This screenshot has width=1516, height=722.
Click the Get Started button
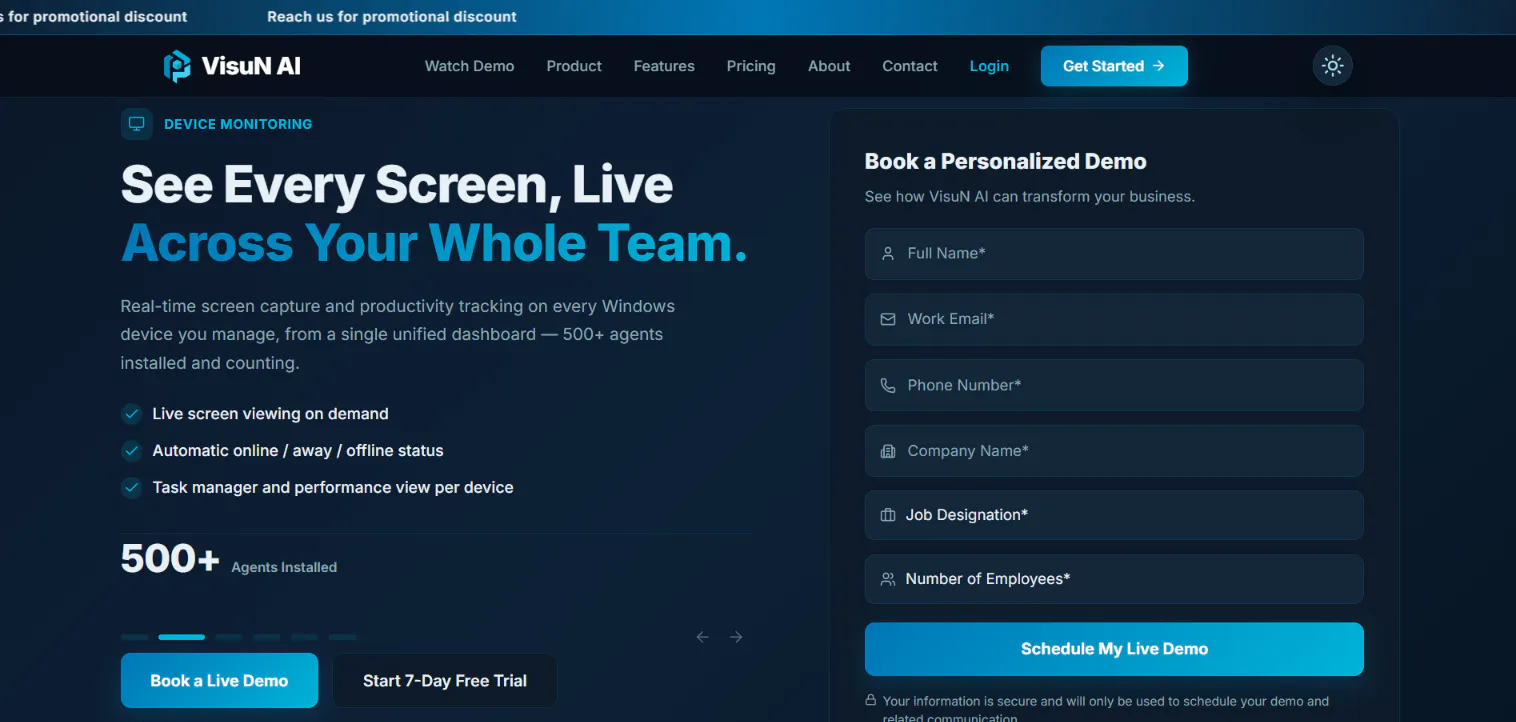pyautogui.click(x=1114, y=66)
